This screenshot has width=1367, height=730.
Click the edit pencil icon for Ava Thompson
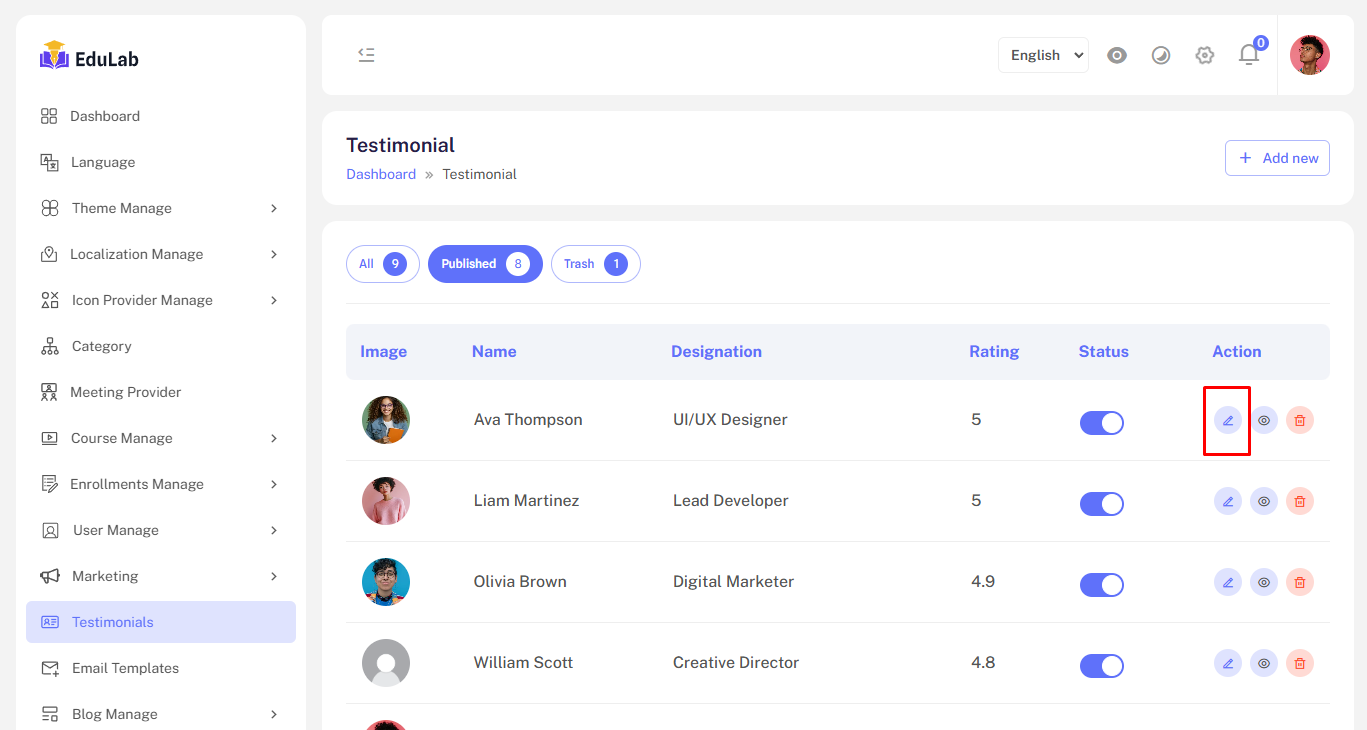1227,420
